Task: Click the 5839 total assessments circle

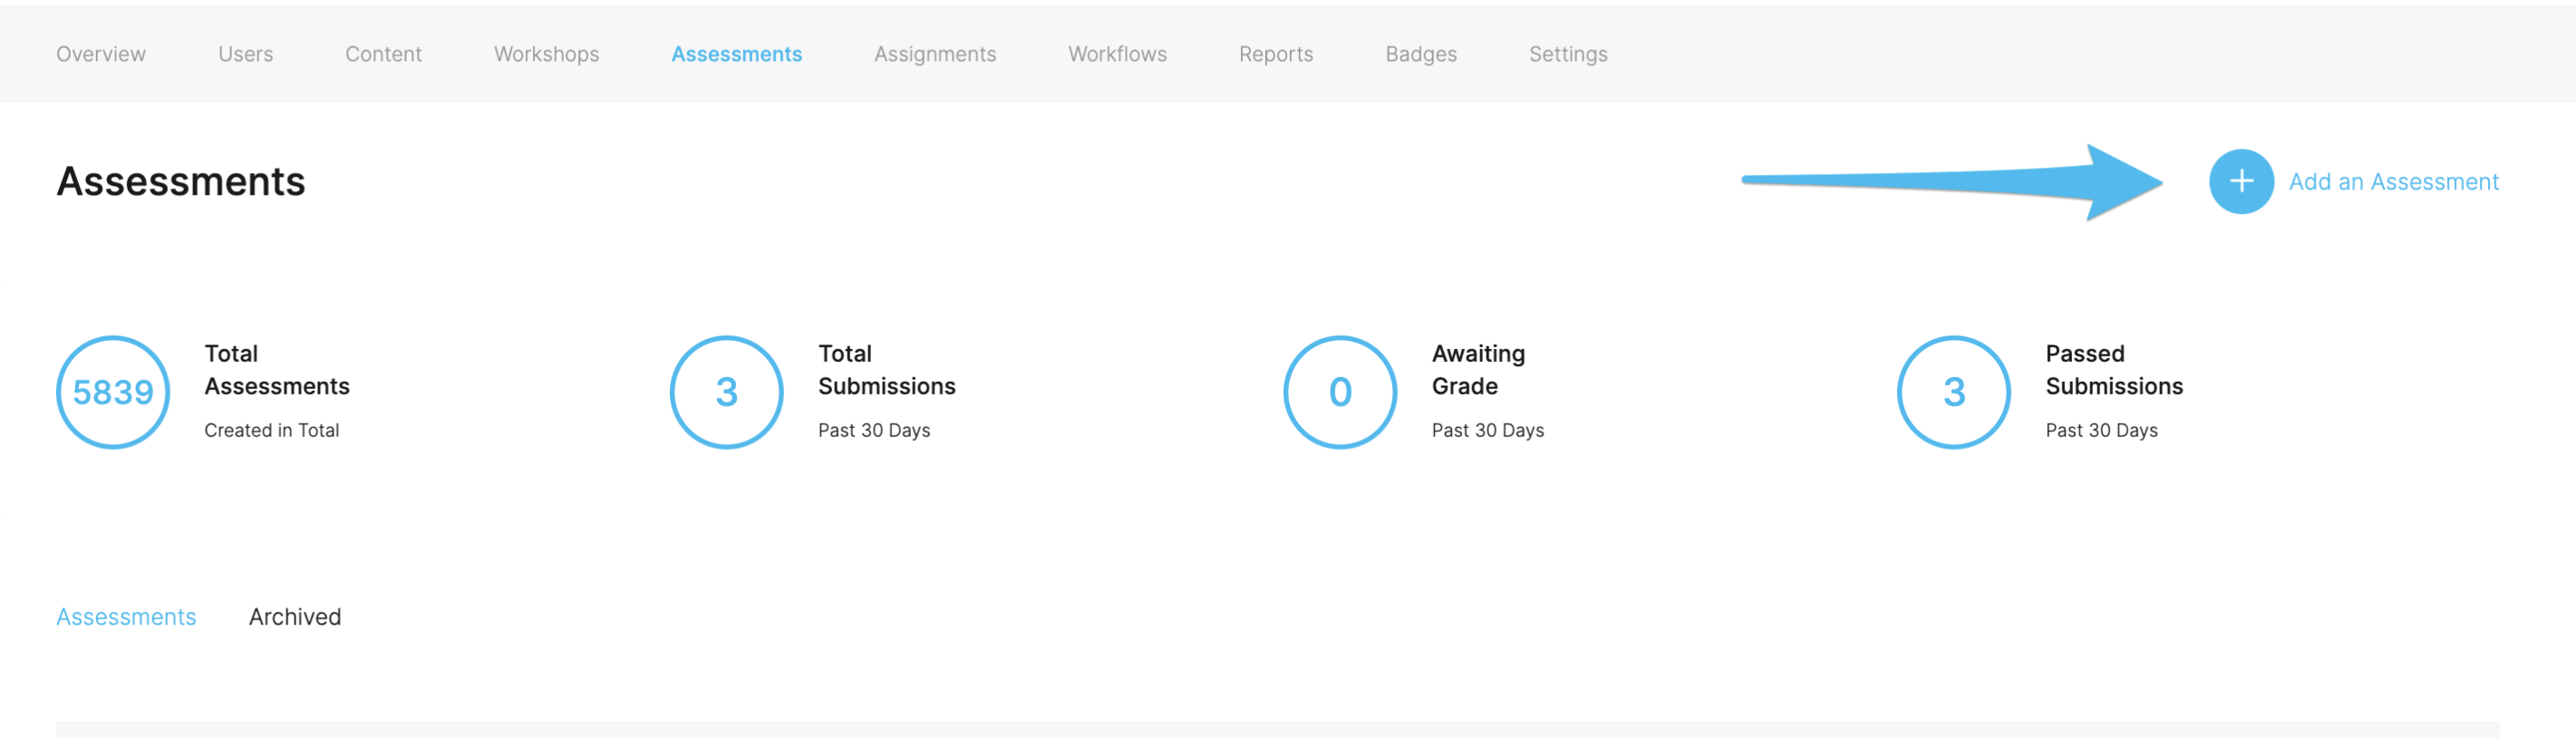Action: pos(113,392)
